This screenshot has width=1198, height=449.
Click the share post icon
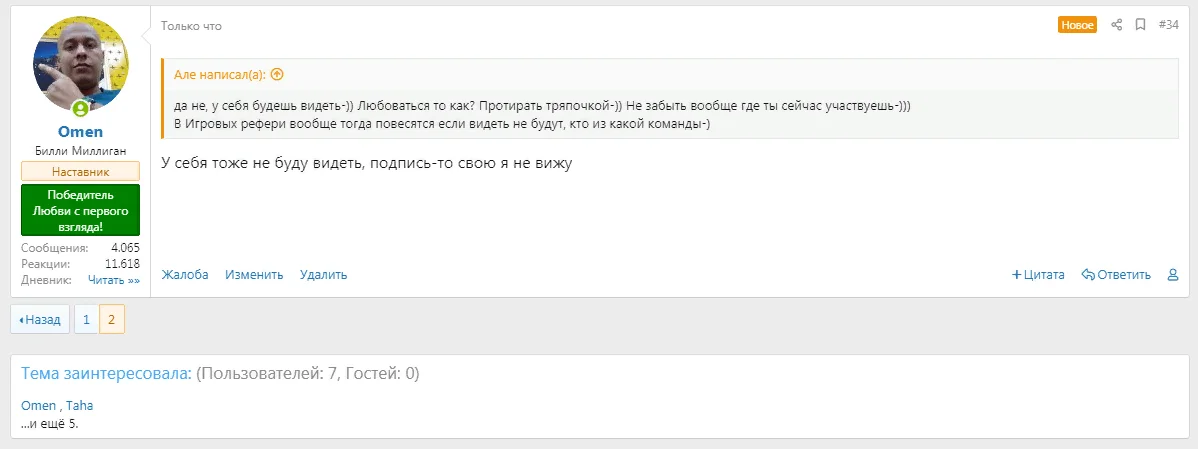[x=1117, y=25]
